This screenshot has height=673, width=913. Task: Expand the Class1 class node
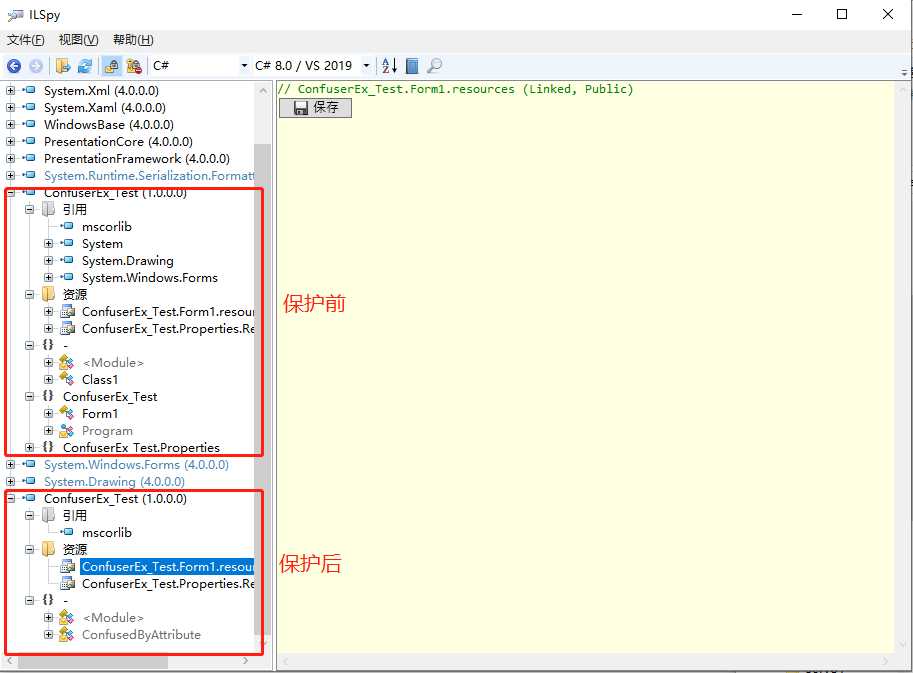click(49, 380)
